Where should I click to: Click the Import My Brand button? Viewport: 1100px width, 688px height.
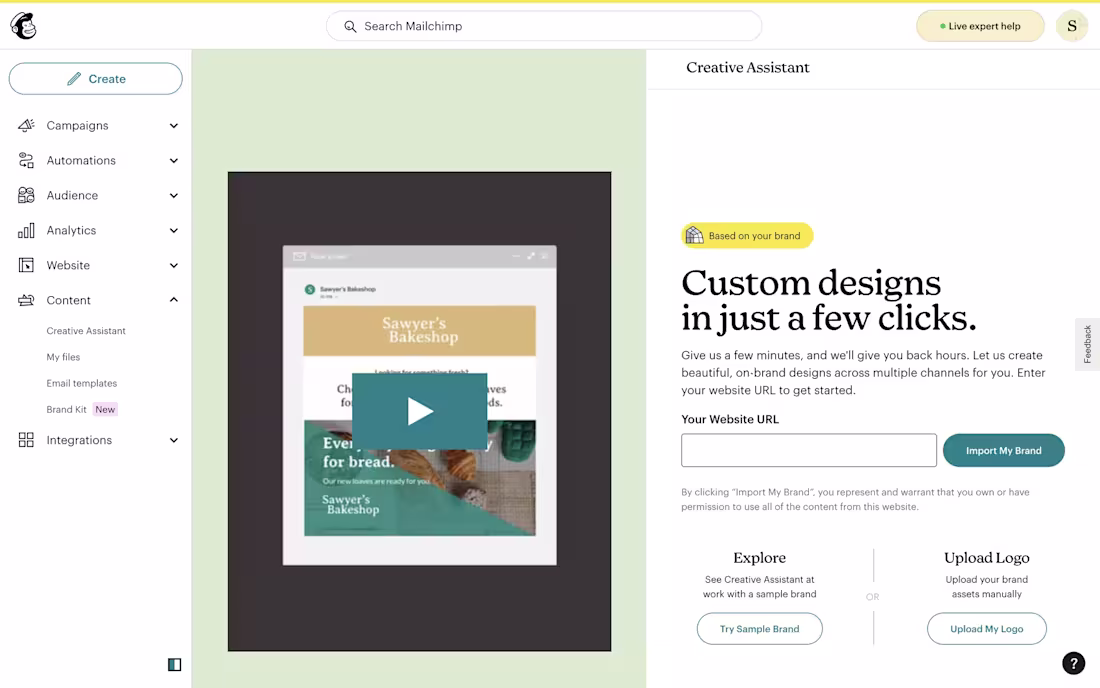[1004, 450]
